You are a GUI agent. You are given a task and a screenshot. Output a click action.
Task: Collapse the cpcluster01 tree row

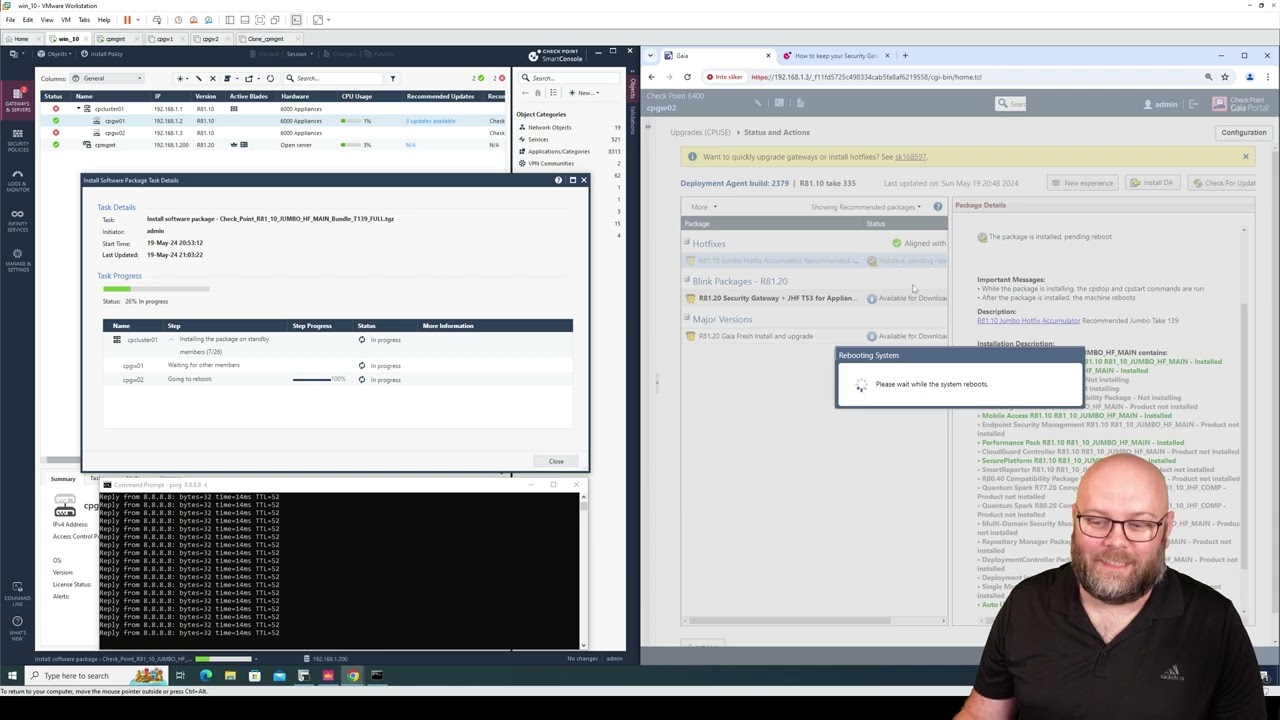[x=79, y=108]
